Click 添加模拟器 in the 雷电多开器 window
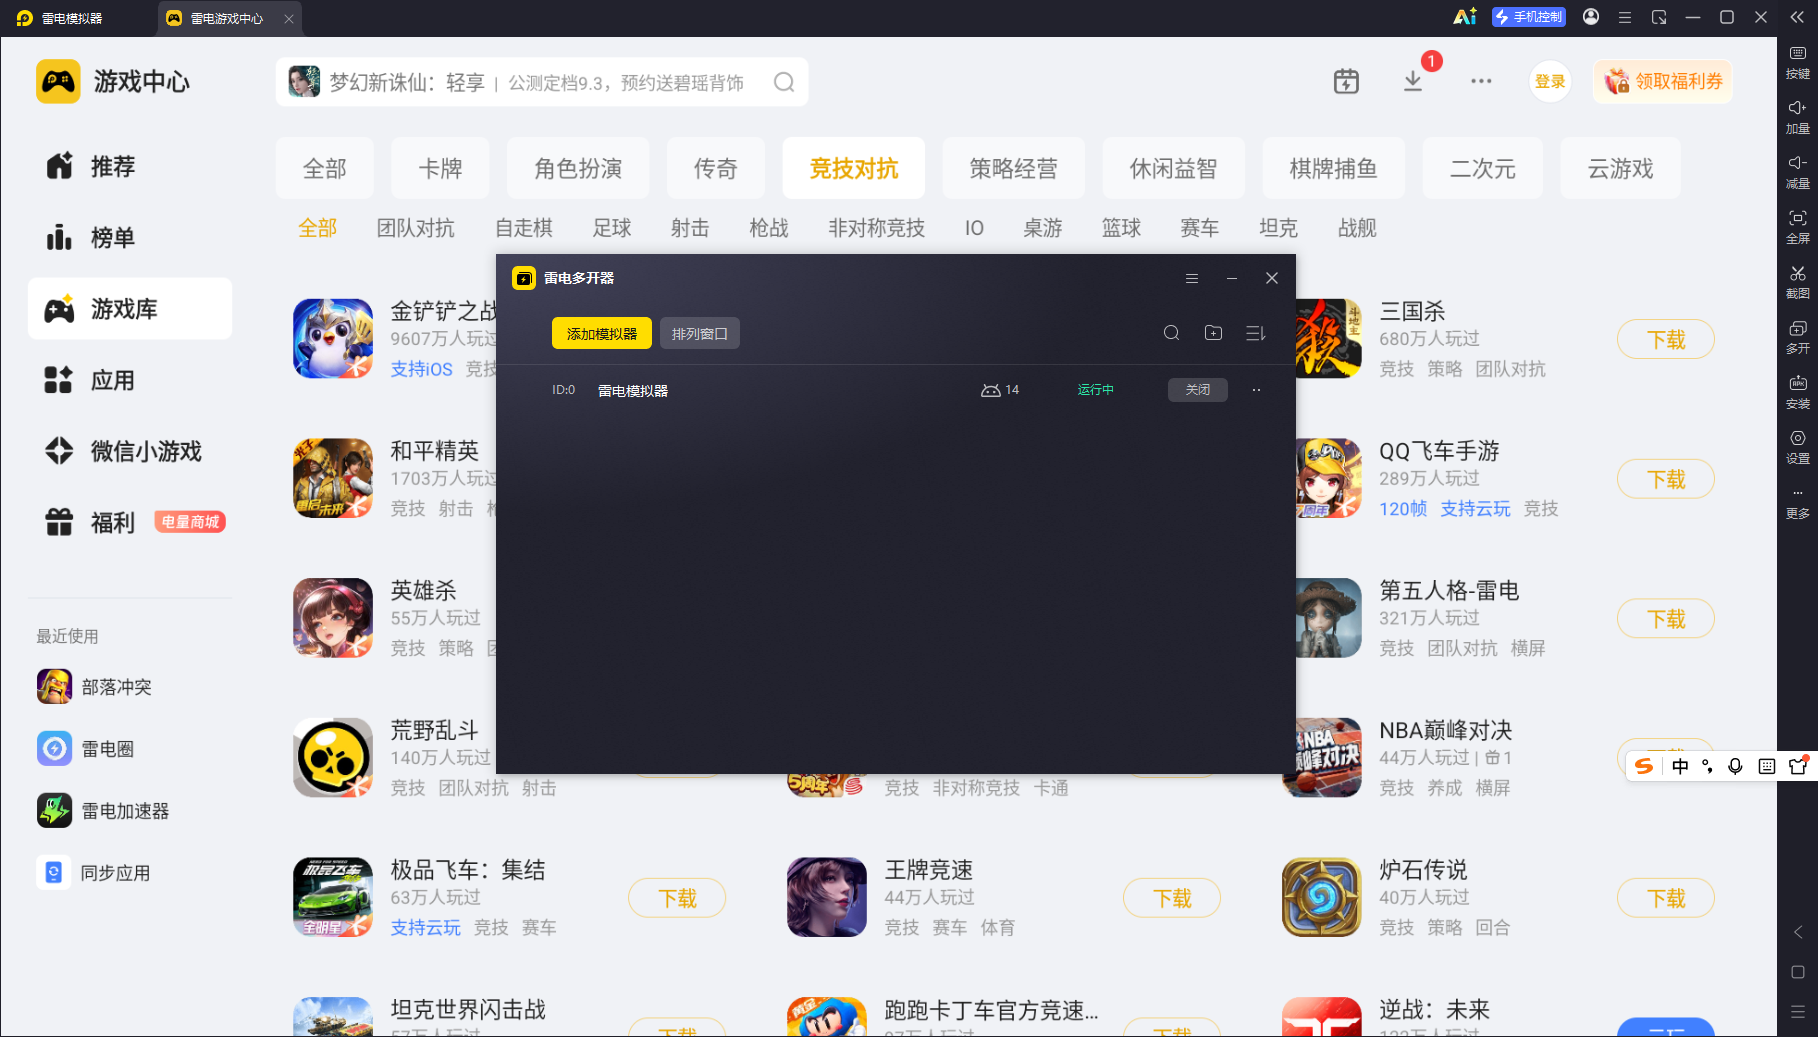This screenshot has width=1818, height=1037. [602, 334]
